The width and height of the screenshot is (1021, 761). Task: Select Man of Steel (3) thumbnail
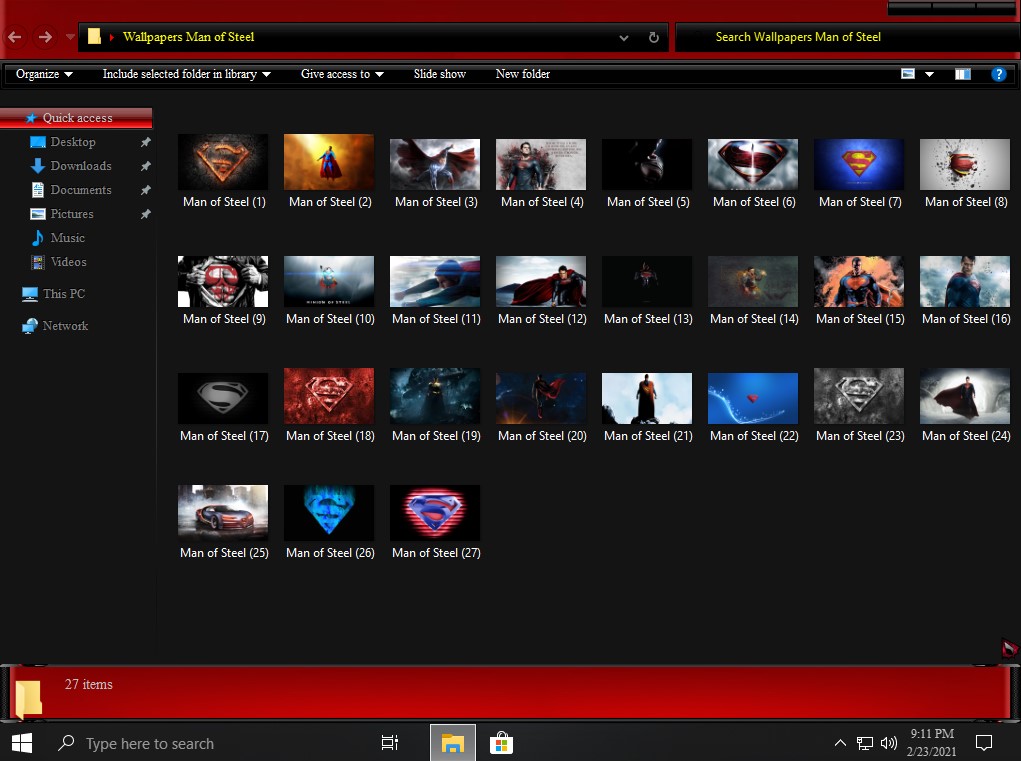(435, 164)
